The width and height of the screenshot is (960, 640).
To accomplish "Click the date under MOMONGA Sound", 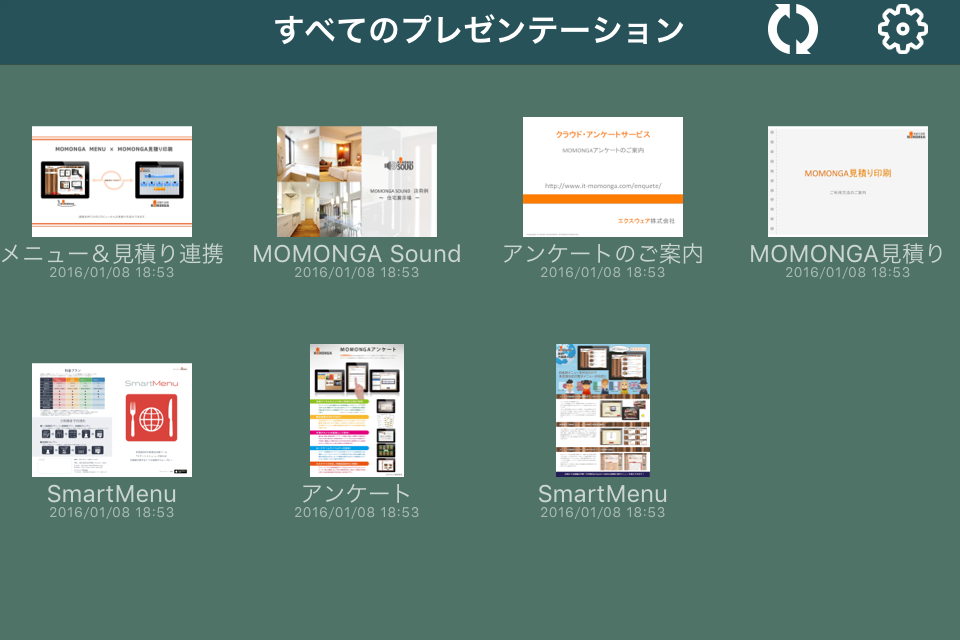I will coord(357,273).
